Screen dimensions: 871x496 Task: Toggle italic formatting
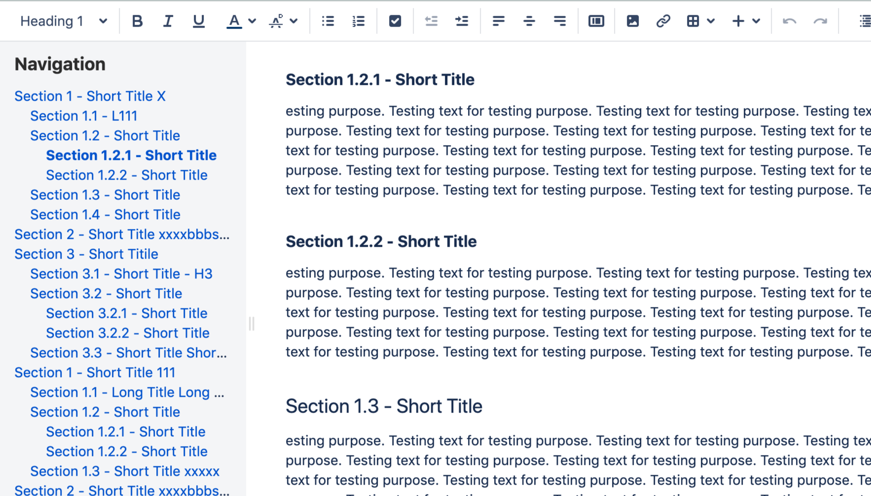[x=168, y=21]
